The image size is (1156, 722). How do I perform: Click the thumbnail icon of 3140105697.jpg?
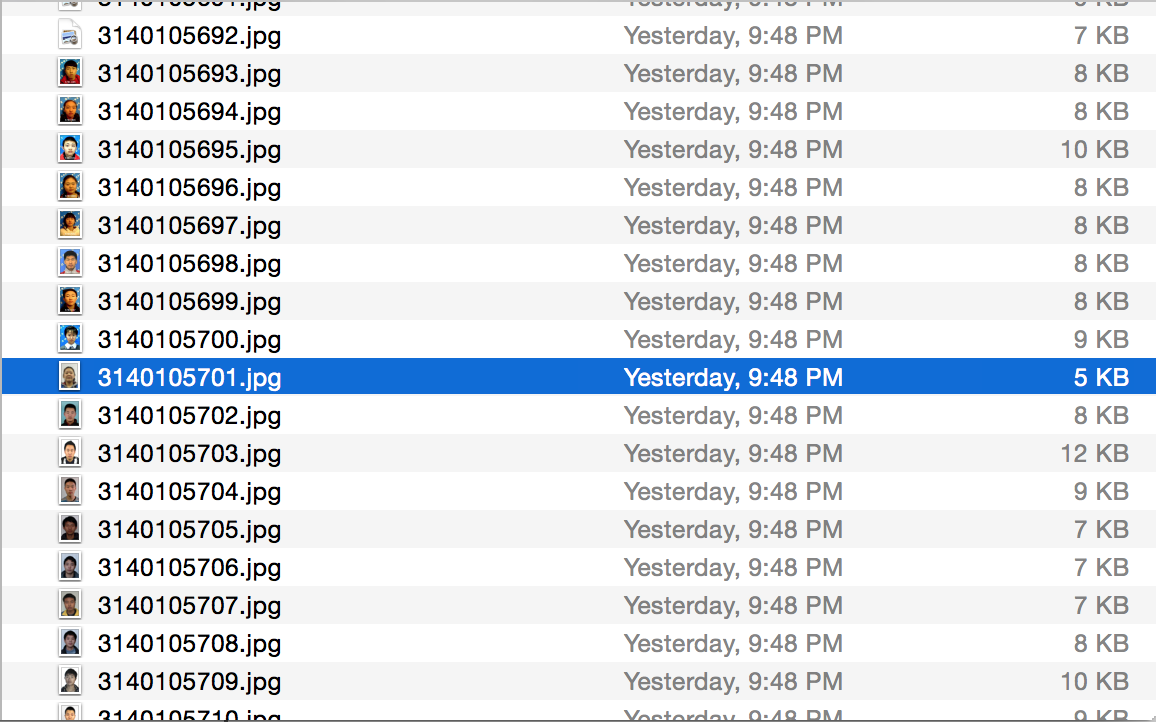tap(70, 225)
